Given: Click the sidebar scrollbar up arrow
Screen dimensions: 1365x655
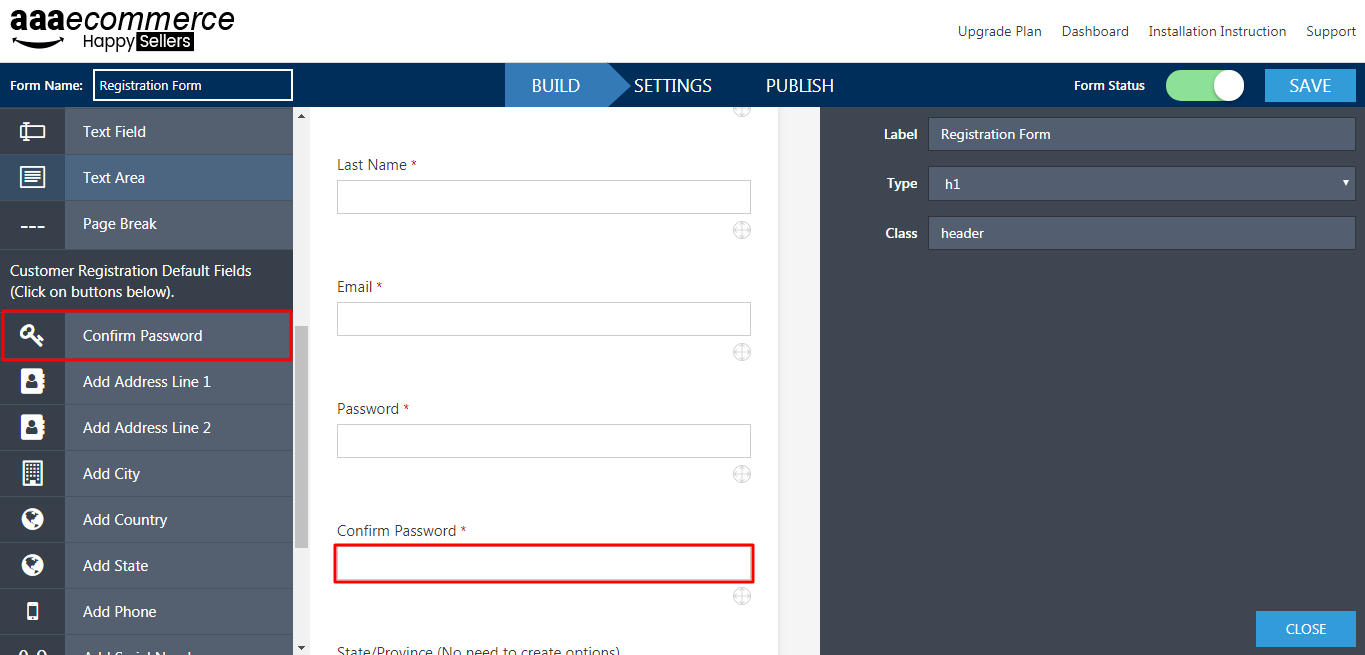Looking at the screenshot, I should [302, 116].
